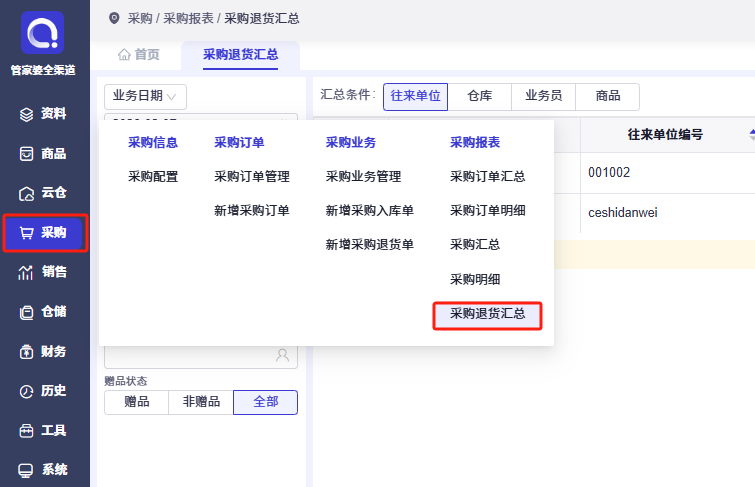Open the 仓储 sidebar module icon
Viewport: 755px width, 487px height.
tap(26, 312)
